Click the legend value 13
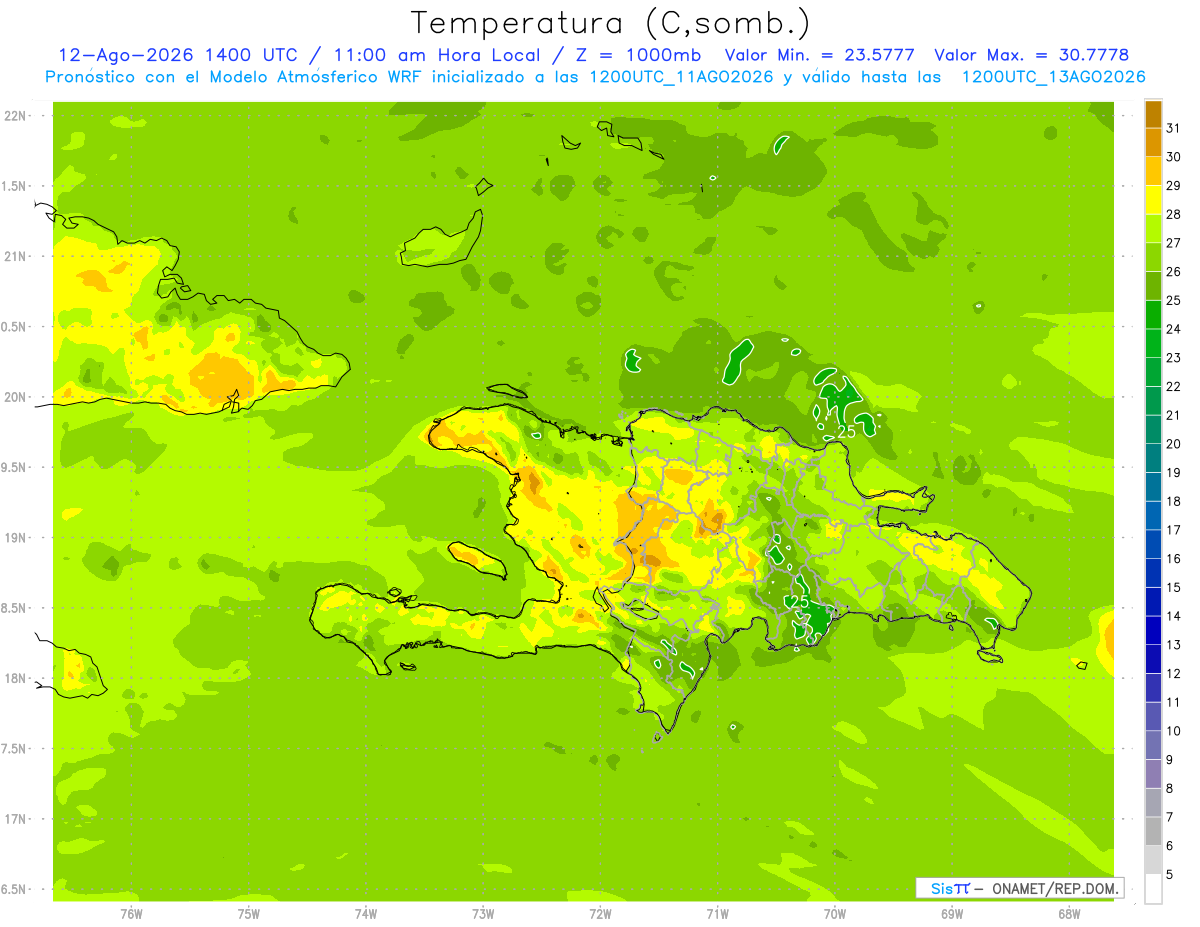 [1174, 645]
